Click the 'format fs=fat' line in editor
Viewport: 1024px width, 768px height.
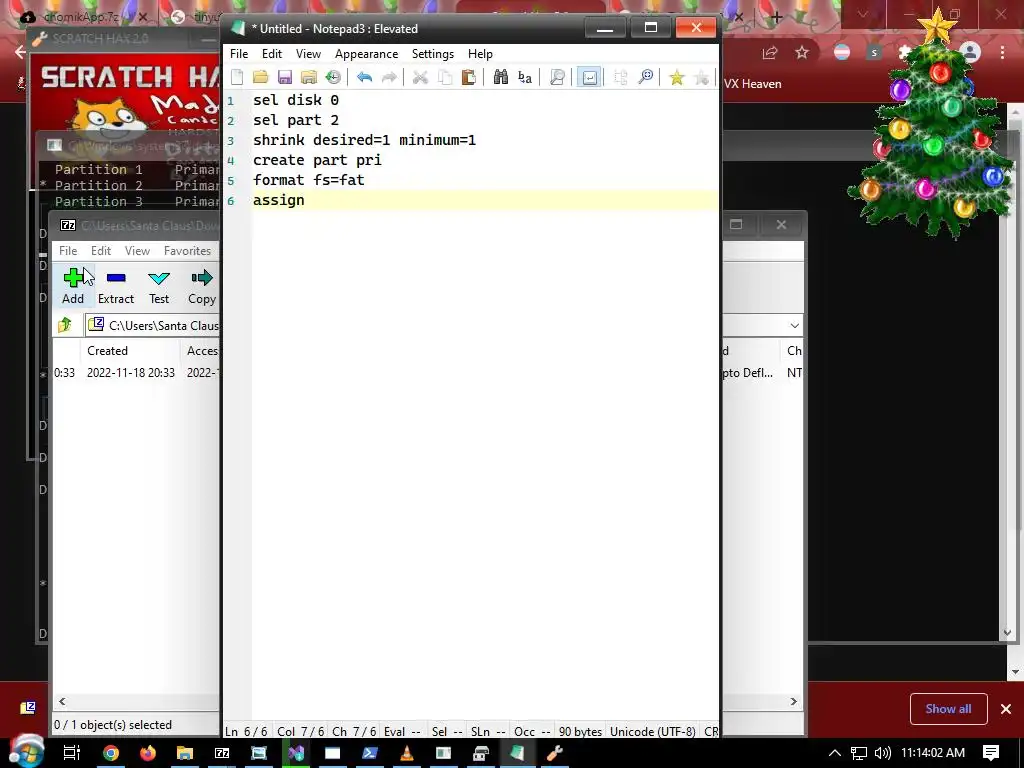tap(309, 180)
